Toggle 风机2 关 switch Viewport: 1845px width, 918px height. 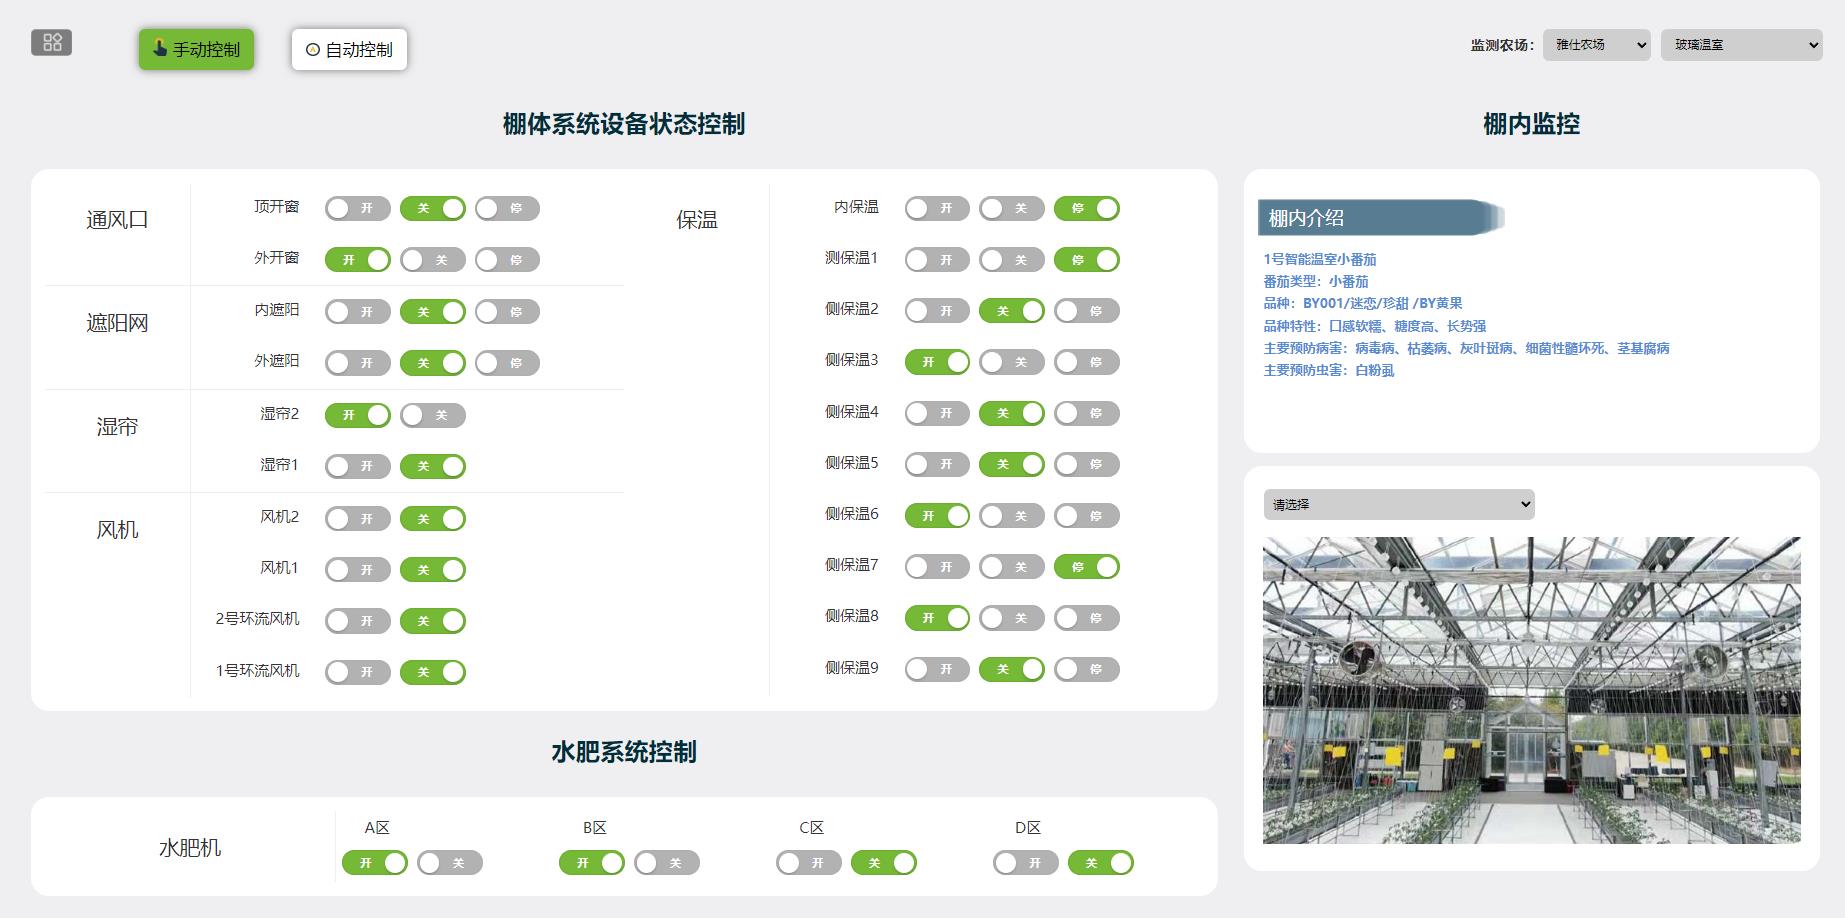432,519
